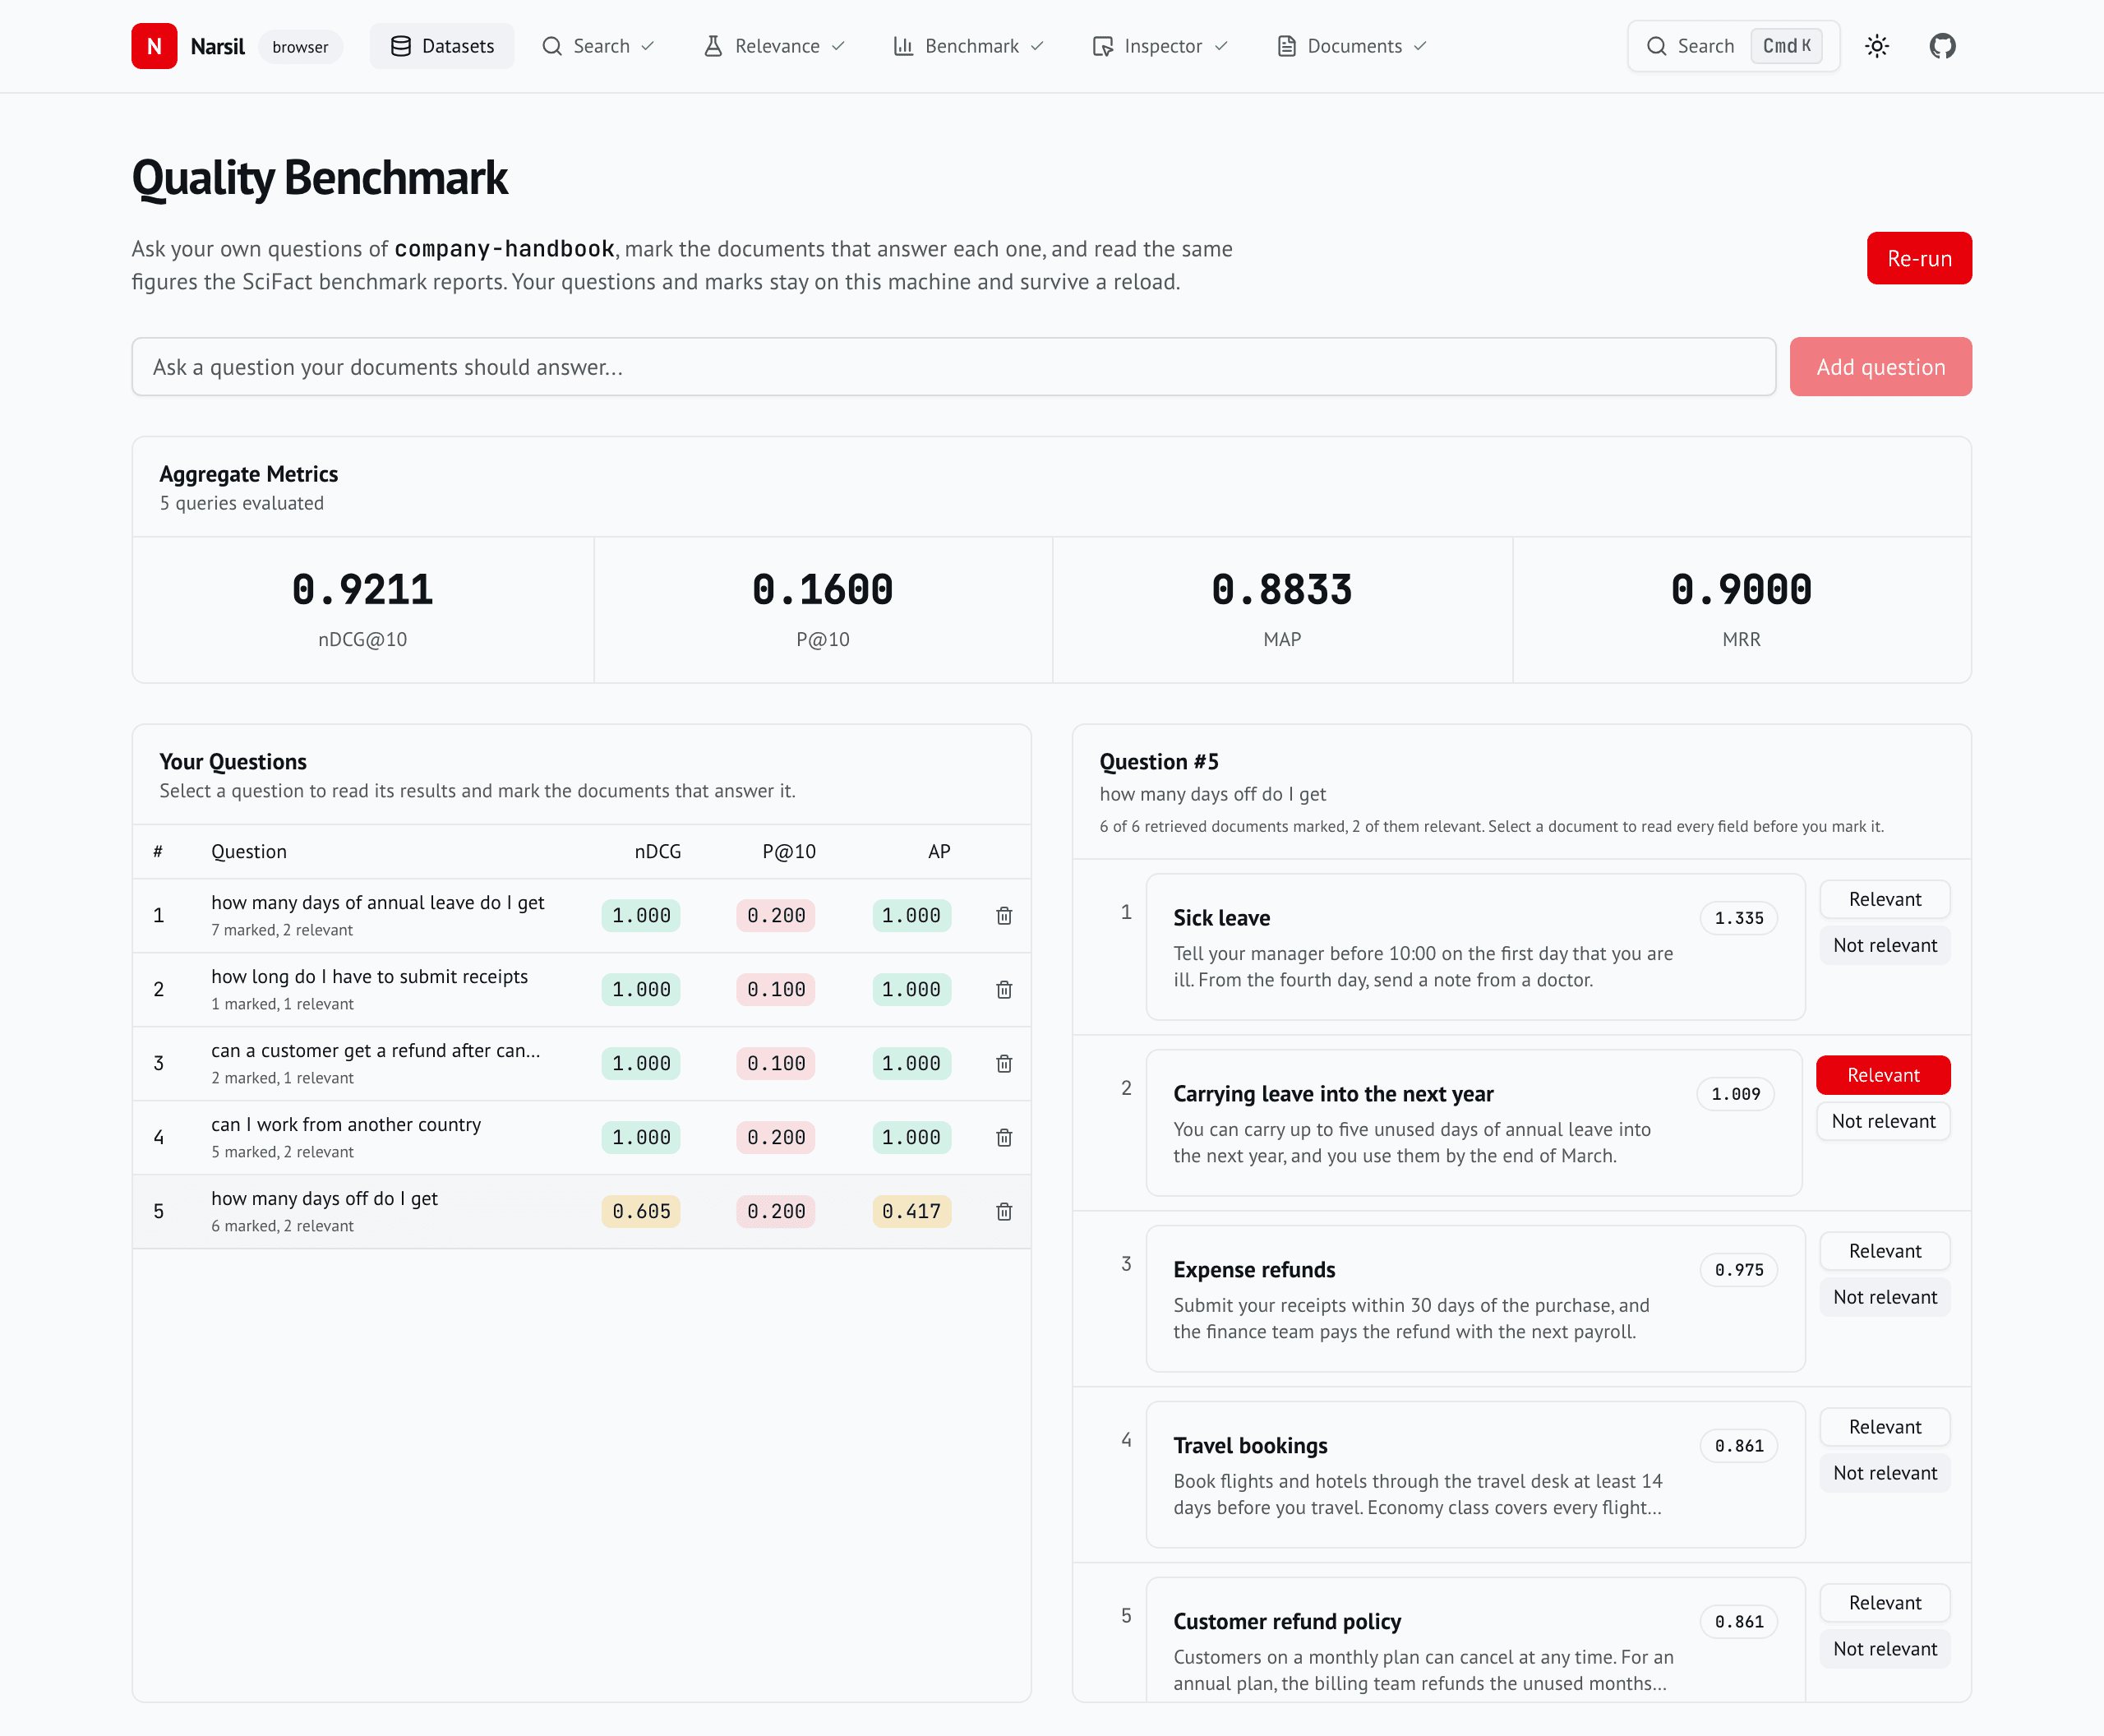Viewport: 2104px width, 1736px height.
Task: Delete the 'how many days off' question
Action: tap(1004, 1212)
